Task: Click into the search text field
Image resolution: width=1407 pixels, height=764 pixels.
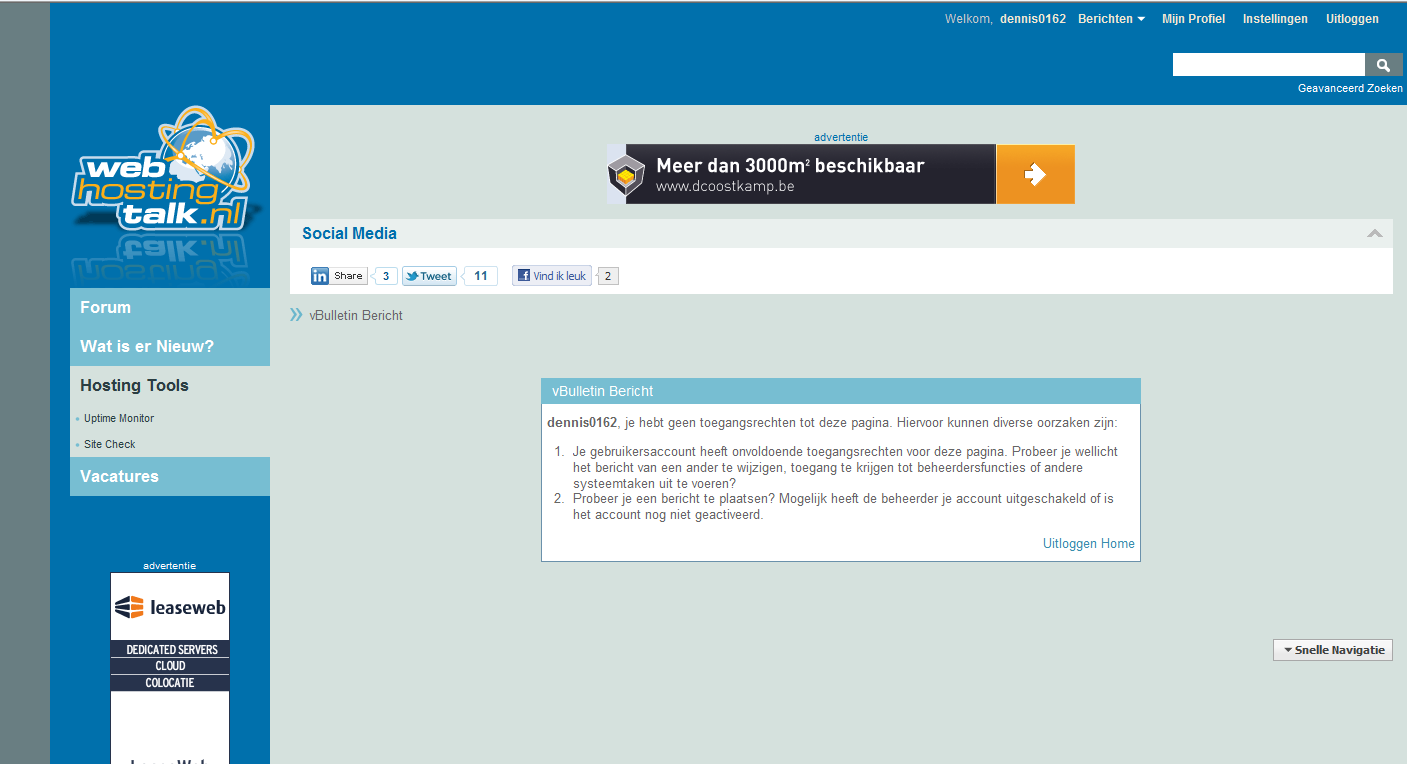Action: 1269,65
